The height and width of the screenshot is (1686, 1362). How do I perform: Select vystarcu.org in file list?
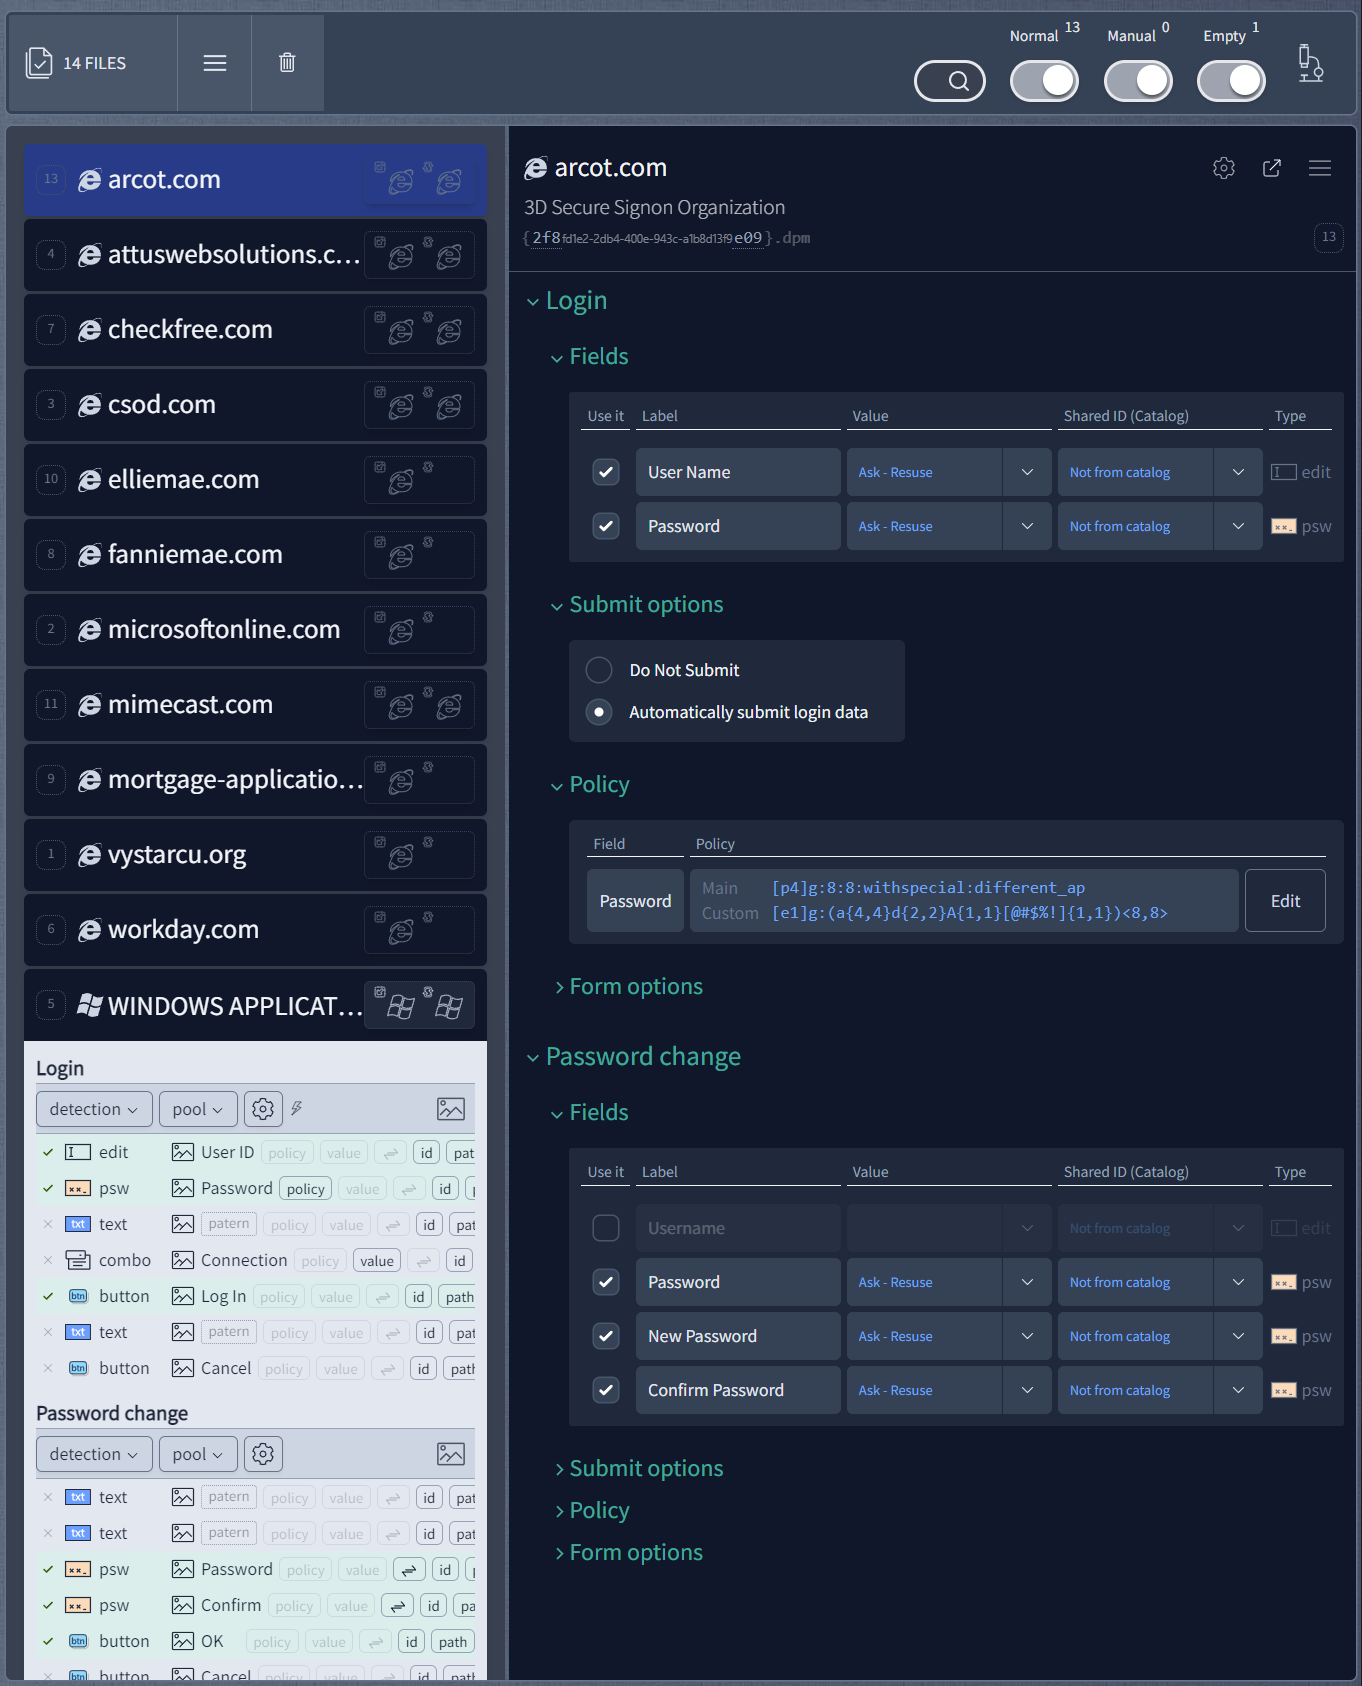click(x=255, y=855)
